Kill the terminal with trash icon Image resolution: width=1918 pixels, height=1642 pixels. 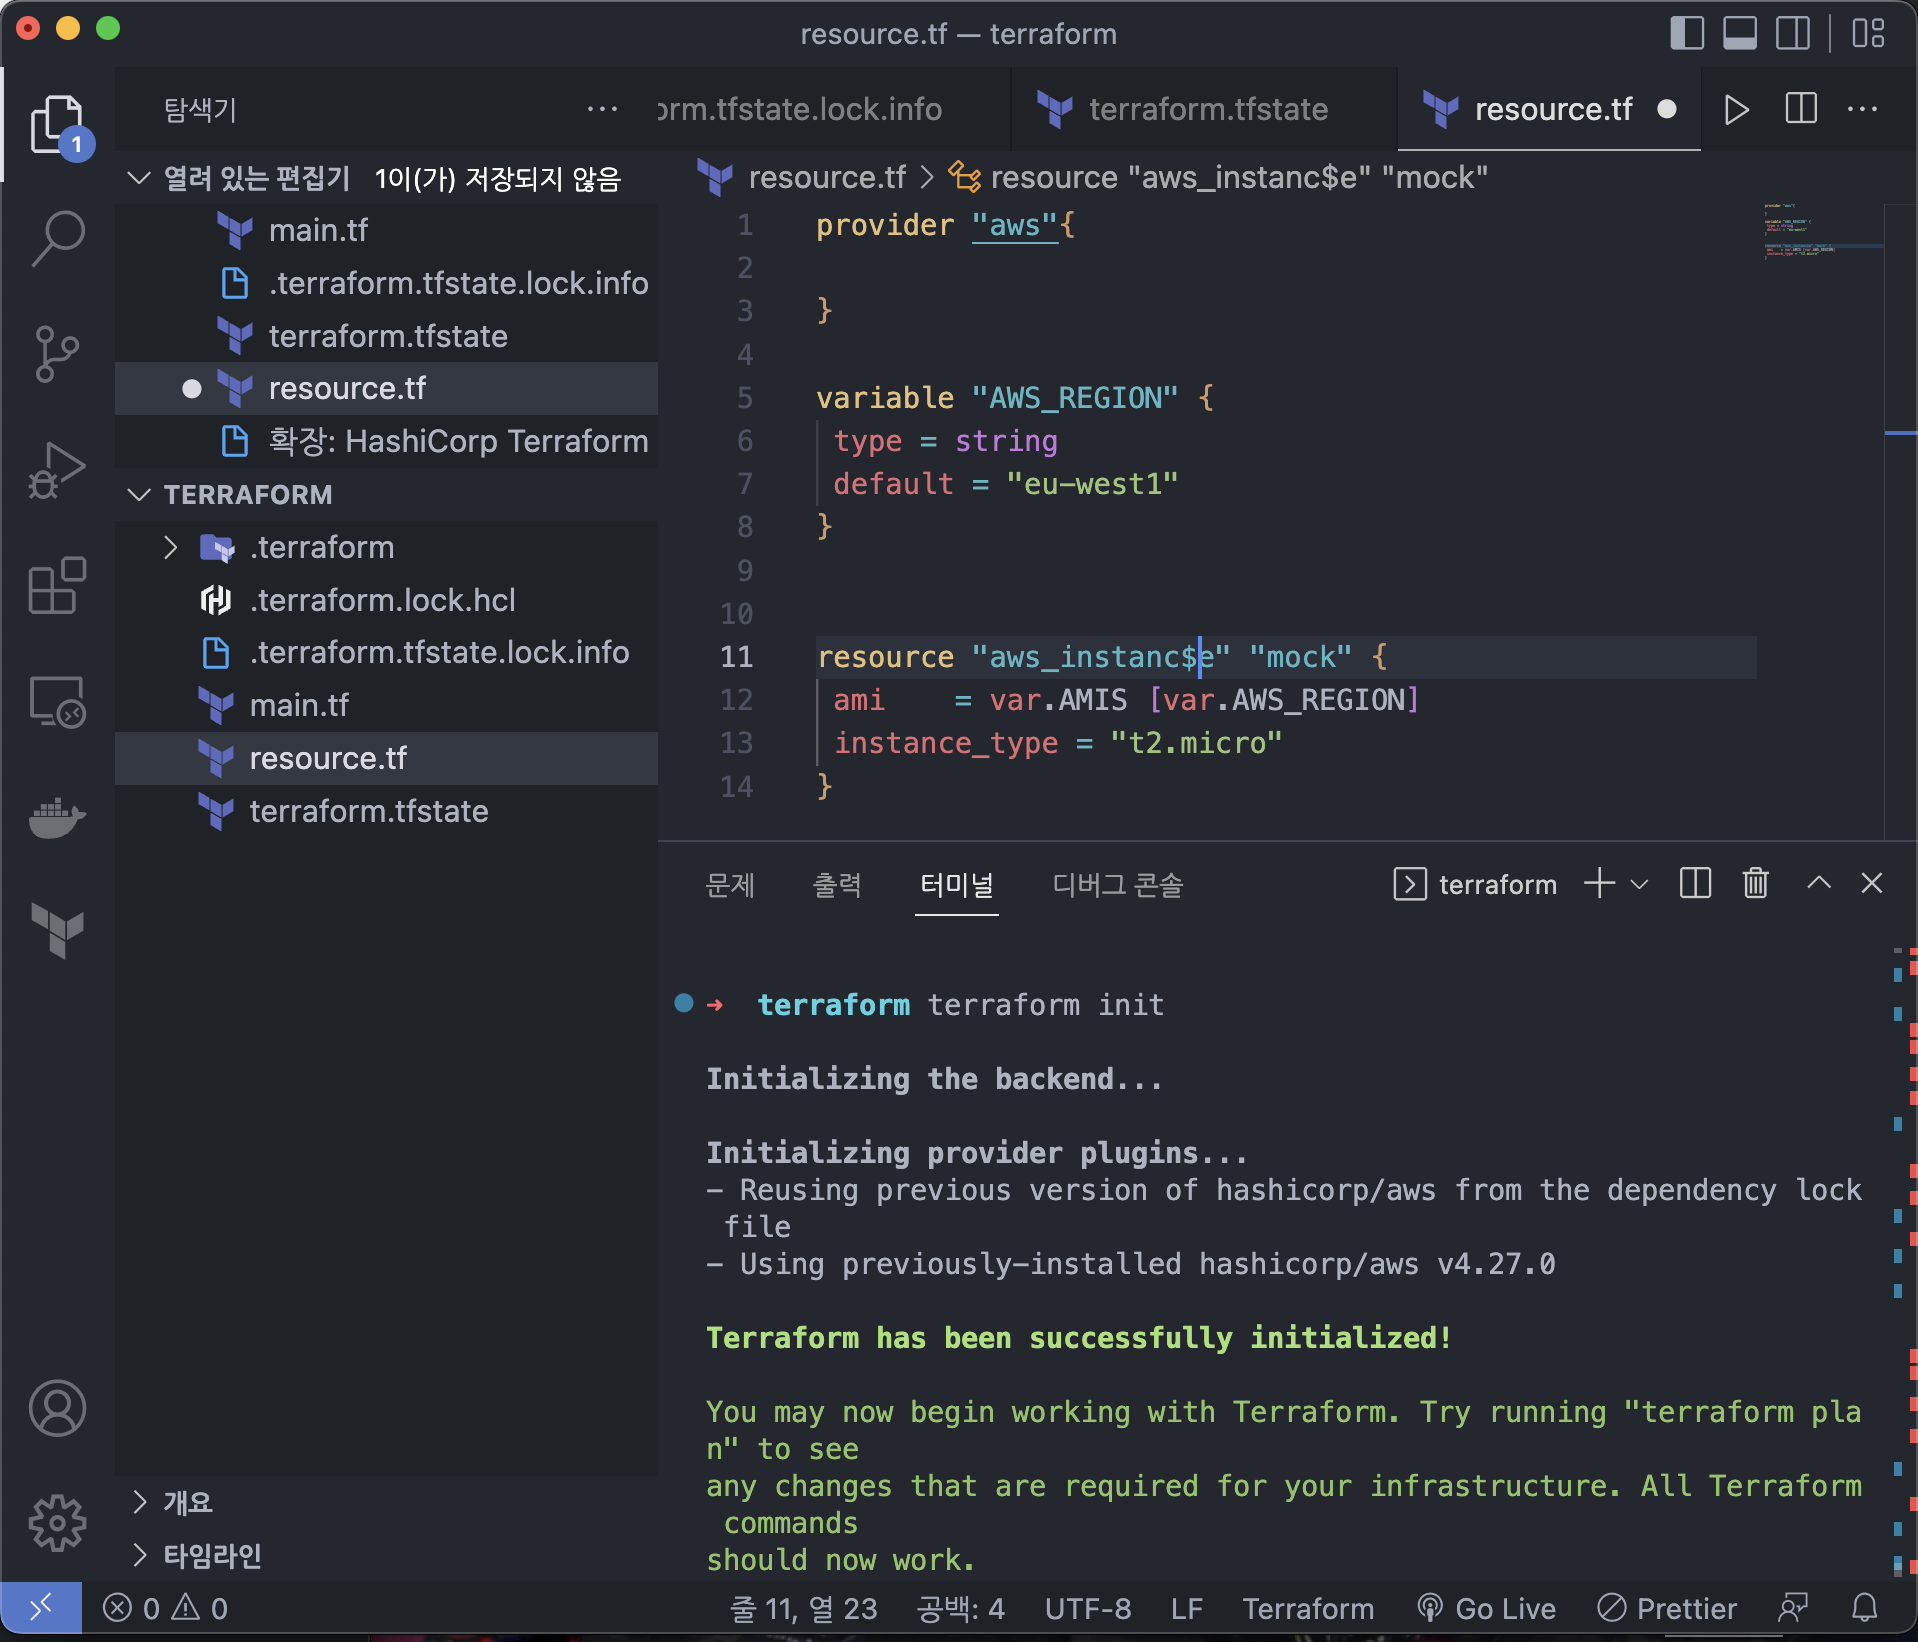pos(1756,884)
